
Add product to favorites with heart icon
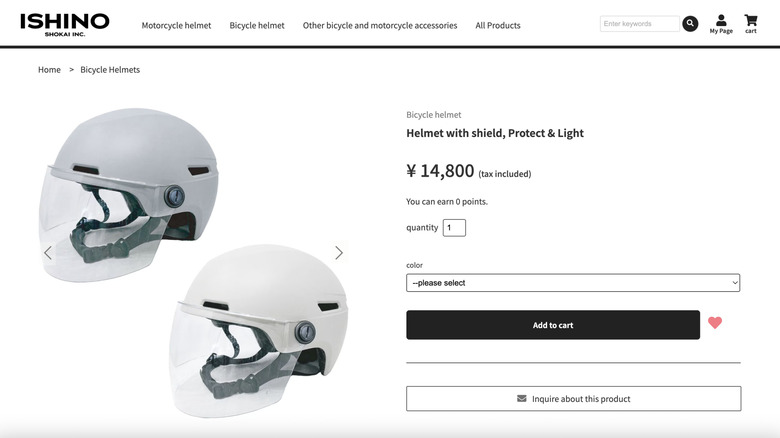(x=715, y=323)
